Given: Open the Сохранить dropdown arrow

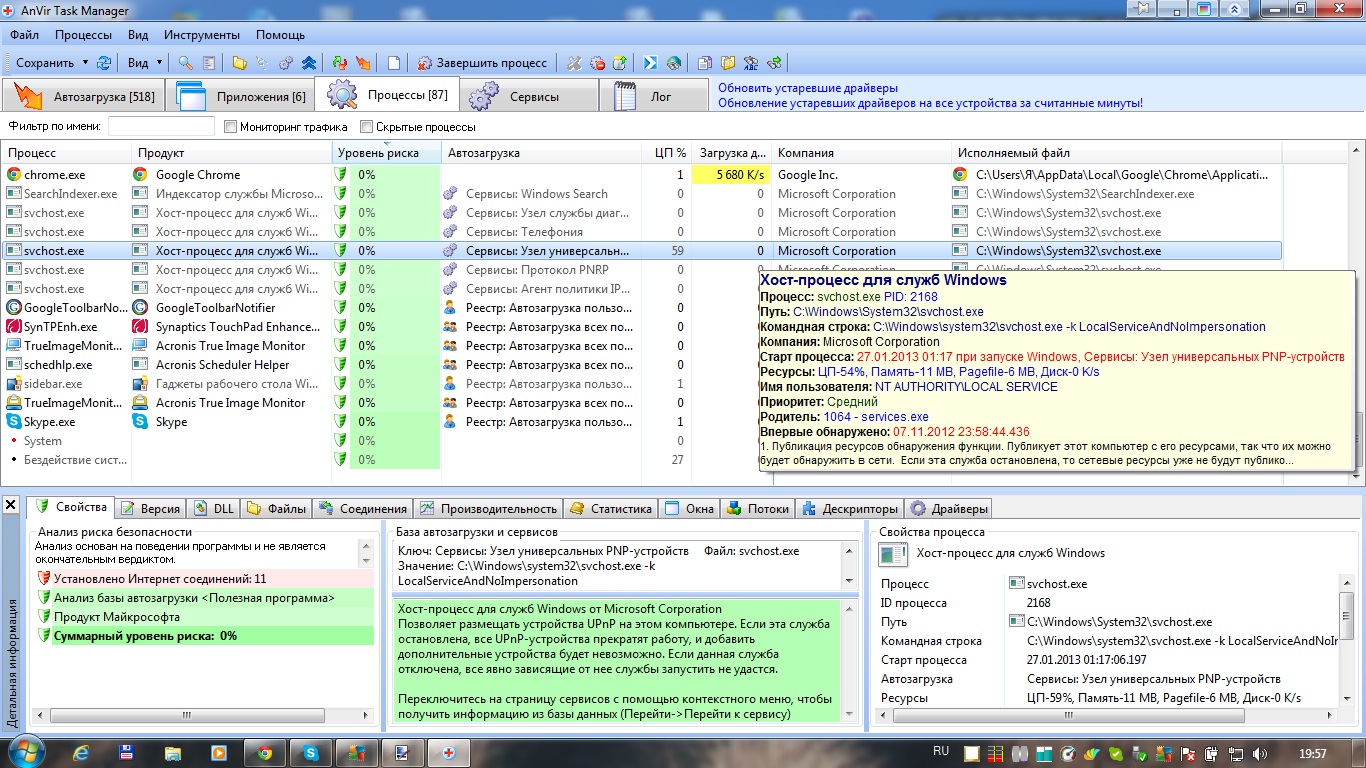Looking at the screenshot, I should (85, 63).
